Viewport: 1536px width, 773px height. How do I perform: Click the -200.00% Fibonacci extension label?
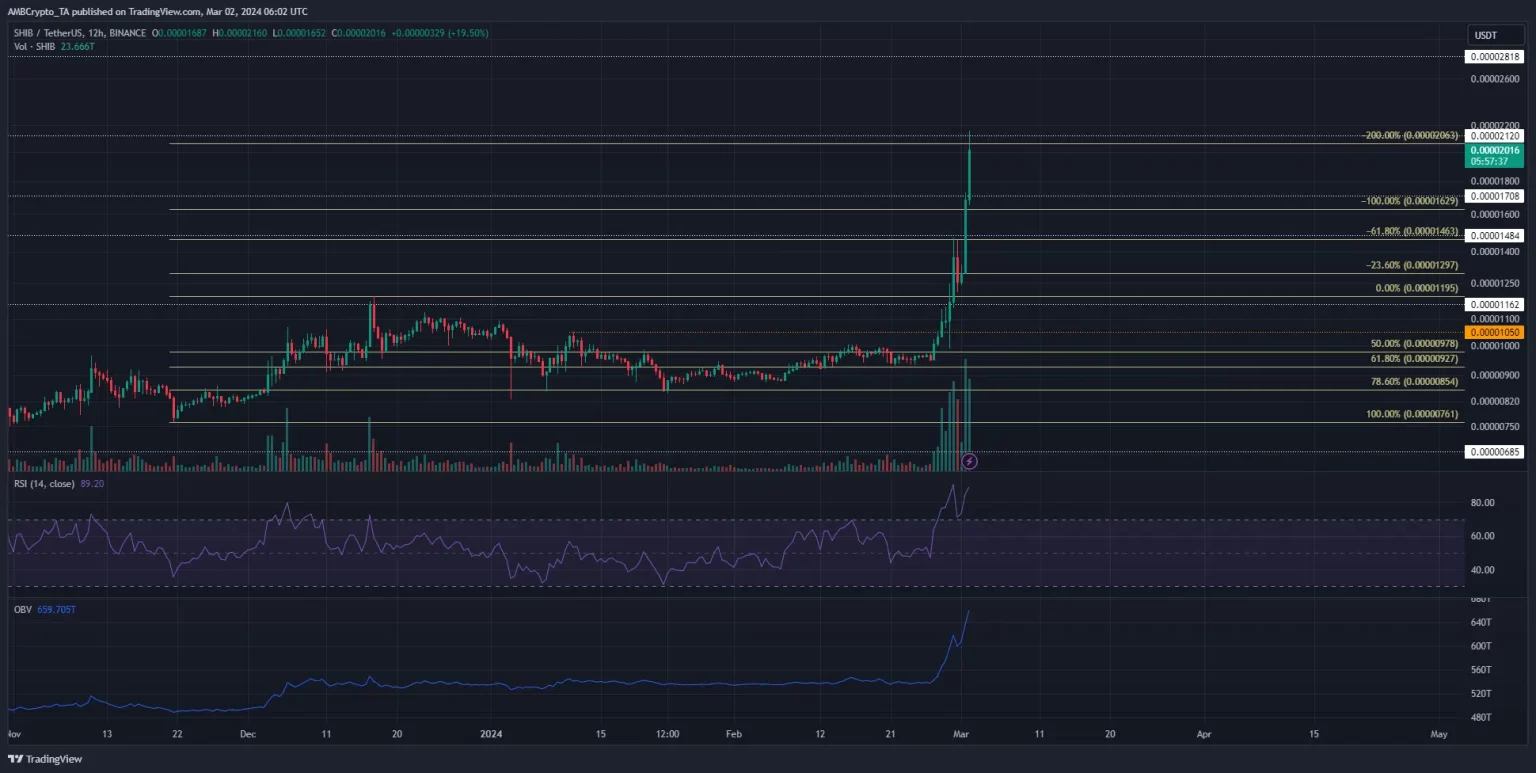click(1412, 135)
